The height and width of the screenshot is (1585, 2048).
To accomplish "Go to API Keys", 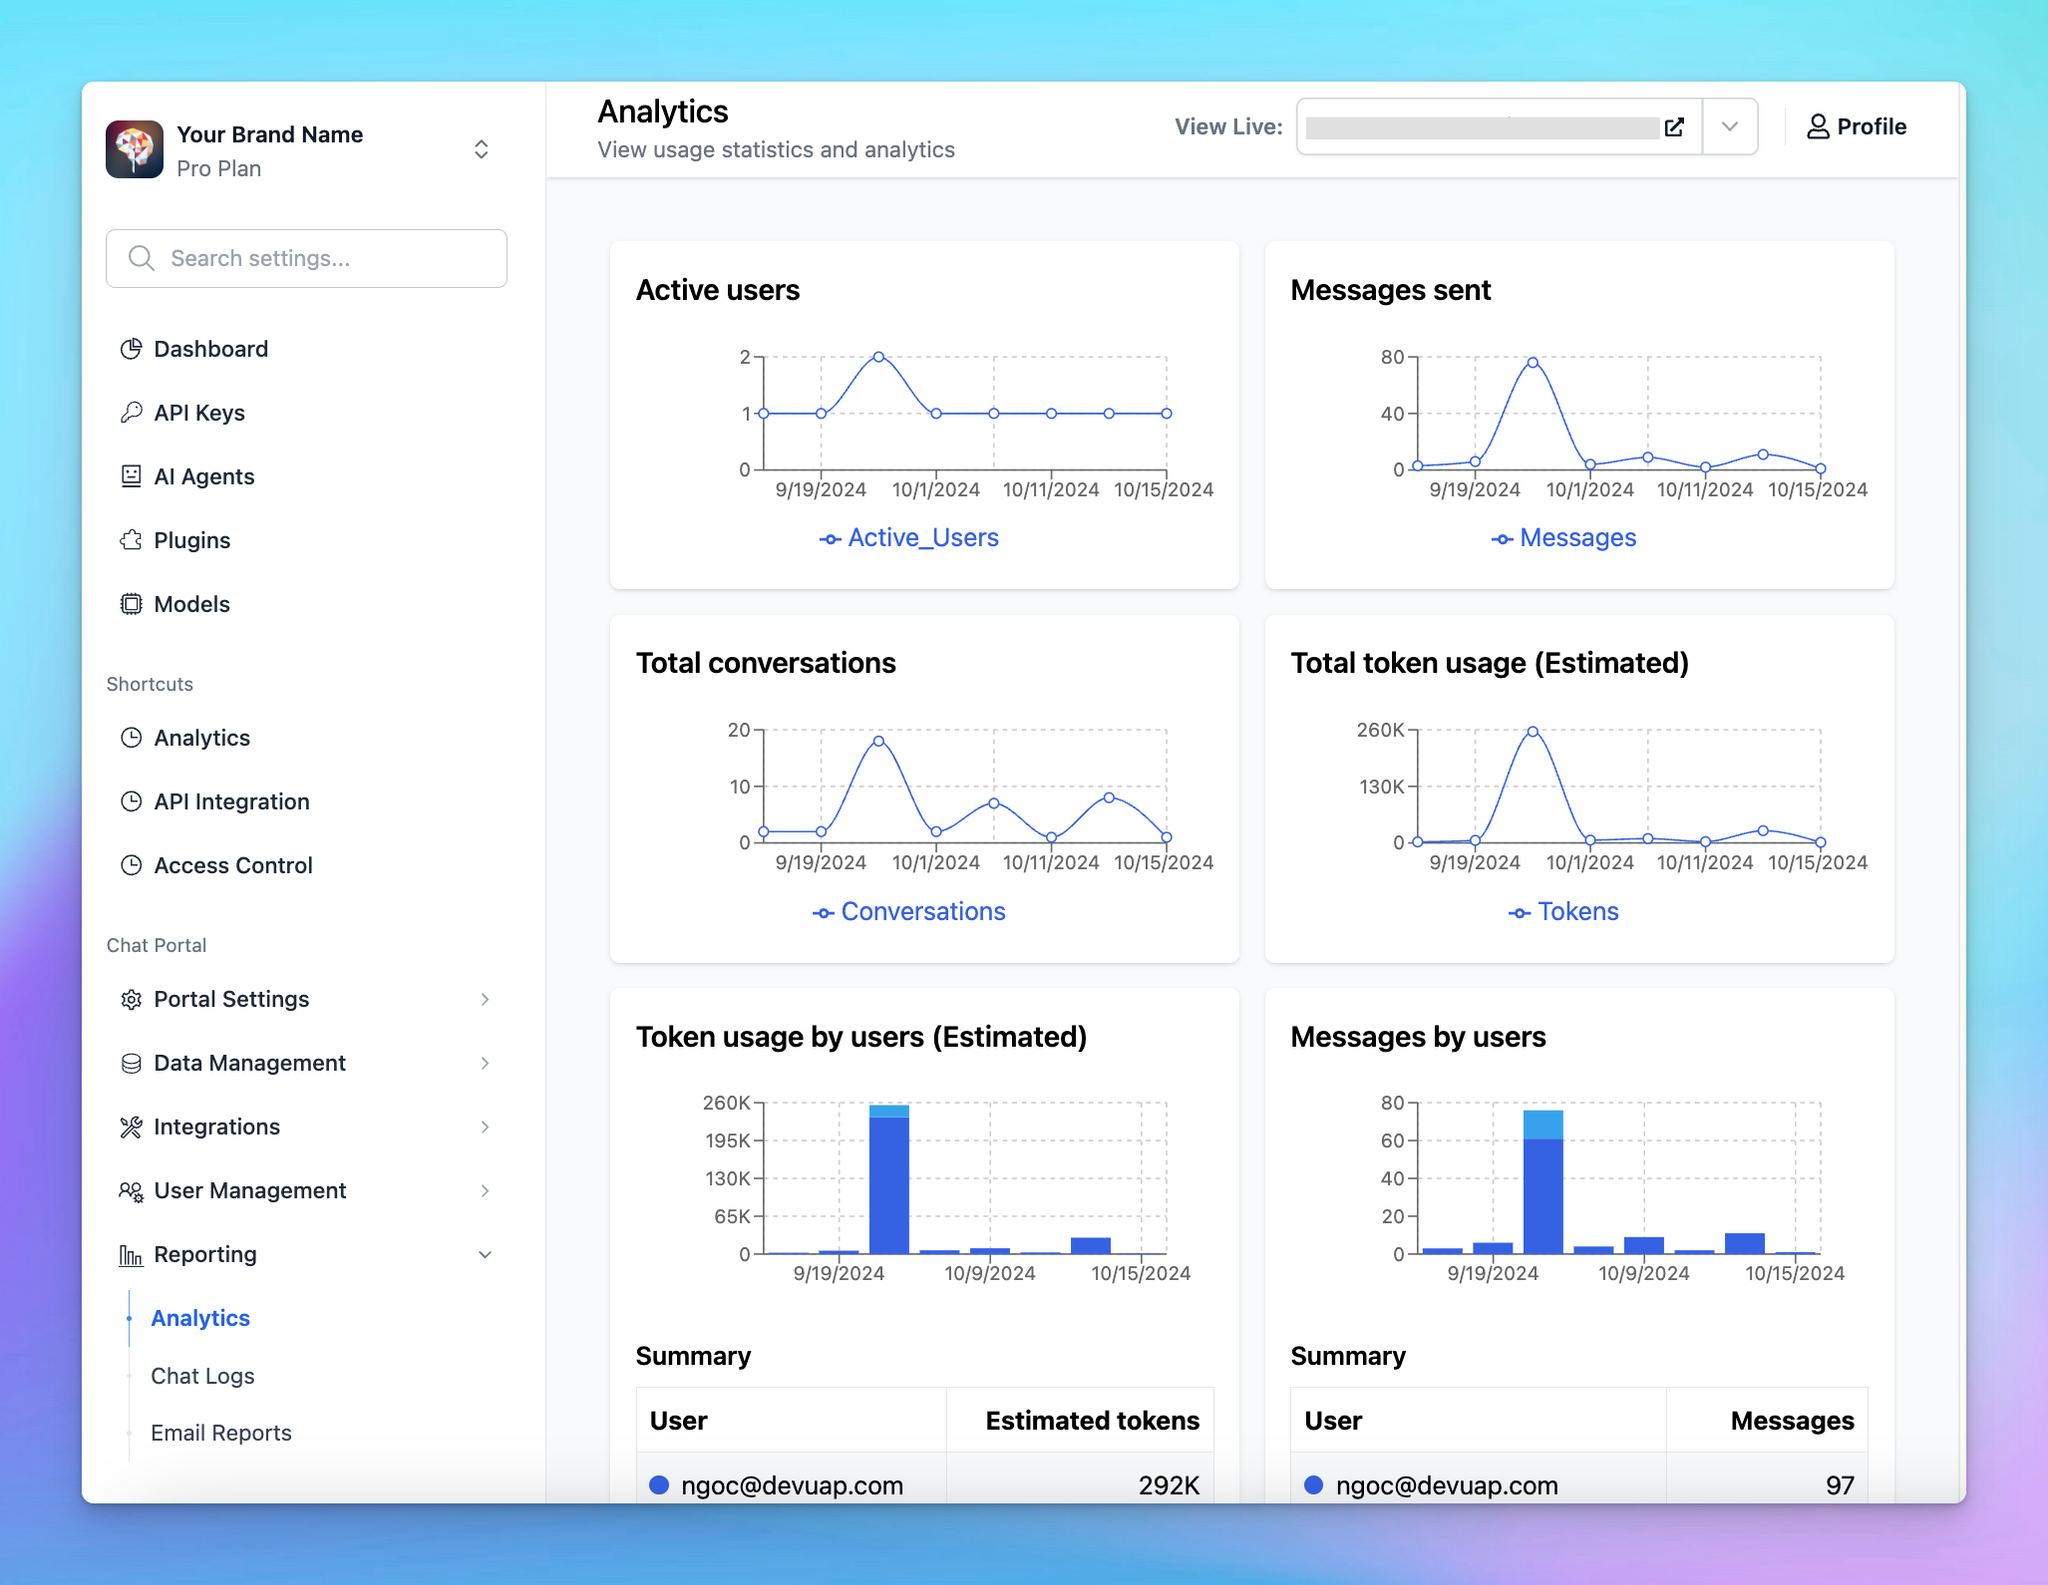I will (199, 413).
